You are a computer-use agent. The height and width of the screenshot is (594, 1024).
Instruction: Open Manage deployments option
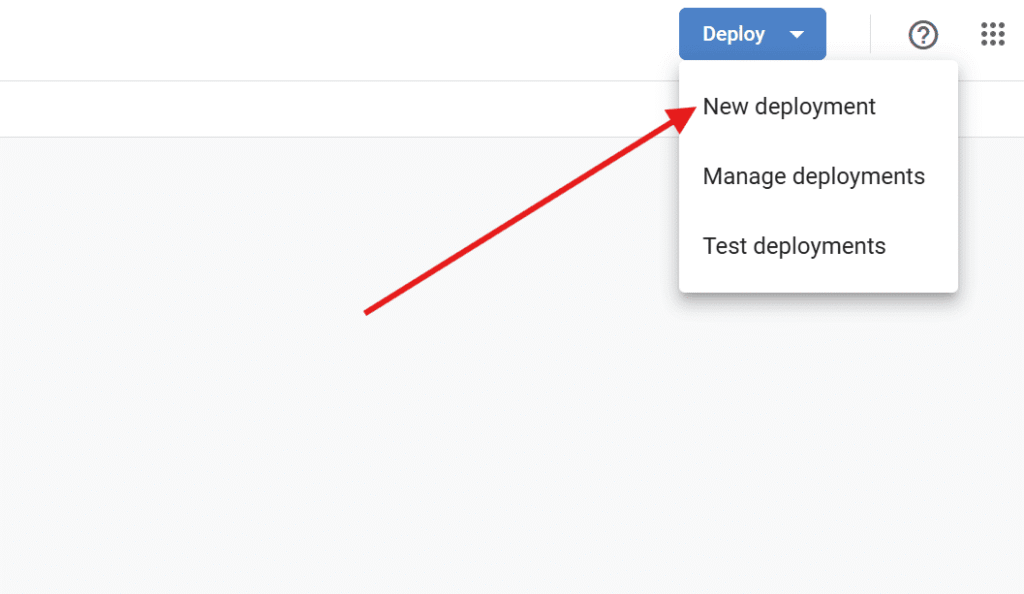pos(813,176)
